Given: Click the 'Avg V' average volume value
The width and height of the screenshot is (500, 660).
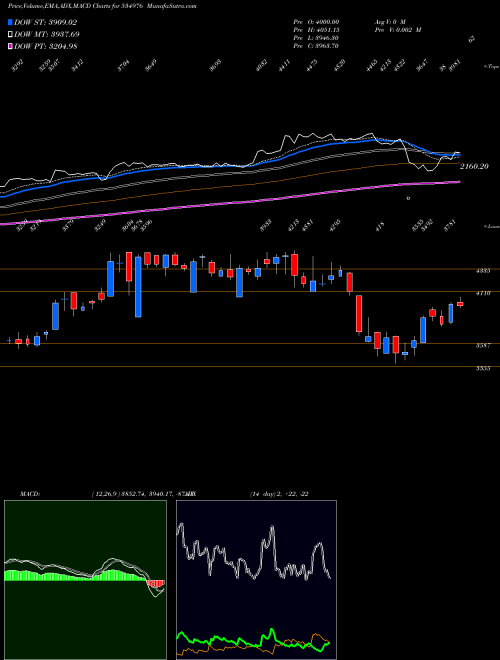Looking at the screenshot, I should 390,21.
